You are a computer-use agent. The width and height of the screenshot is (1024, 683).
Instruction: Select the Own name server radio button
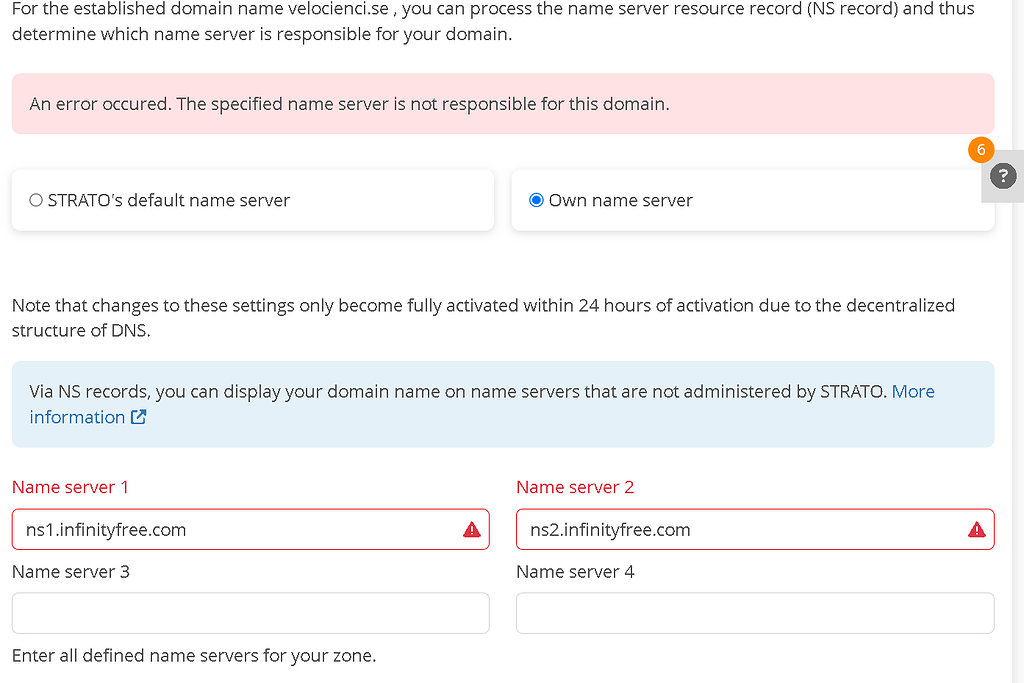(536, 201)
